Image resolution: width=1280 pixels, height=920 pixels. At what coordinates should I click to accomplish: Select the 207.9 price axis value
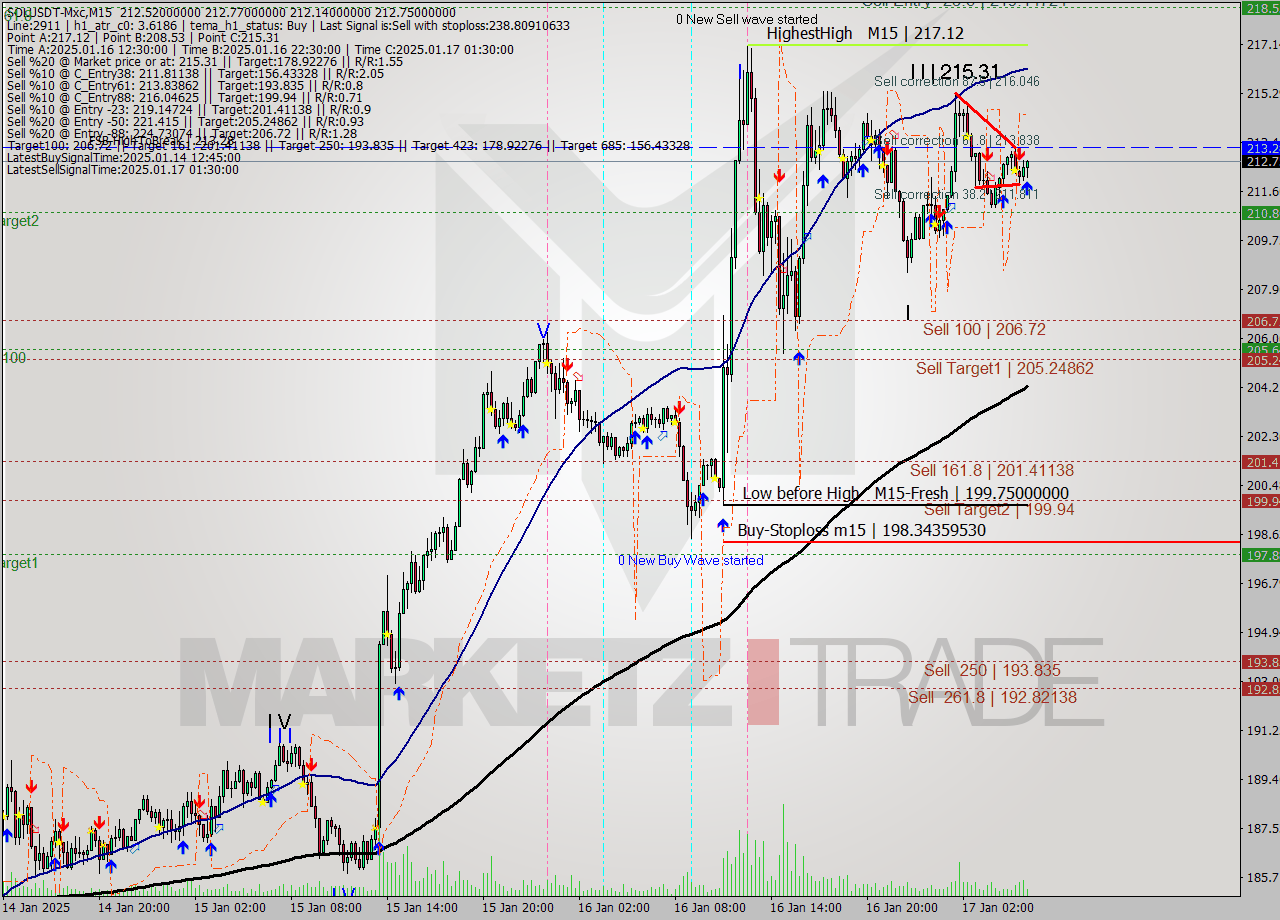click(x=1263, y=290)
